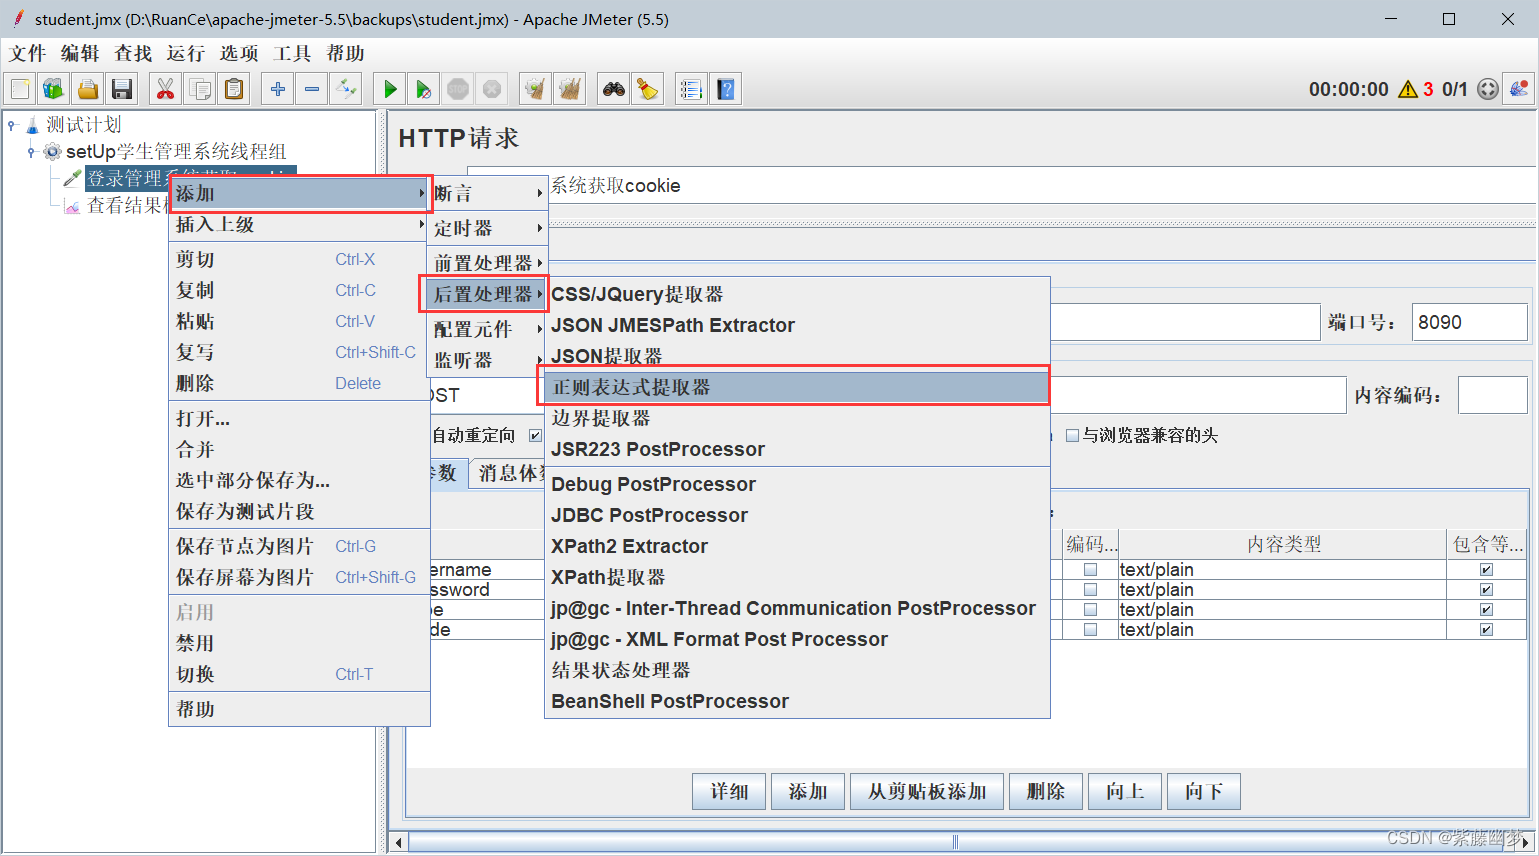Select the 测试计划 tree node
Image resolution: width=1539 pixels, height=856 pixels.
tap(84, 124)
